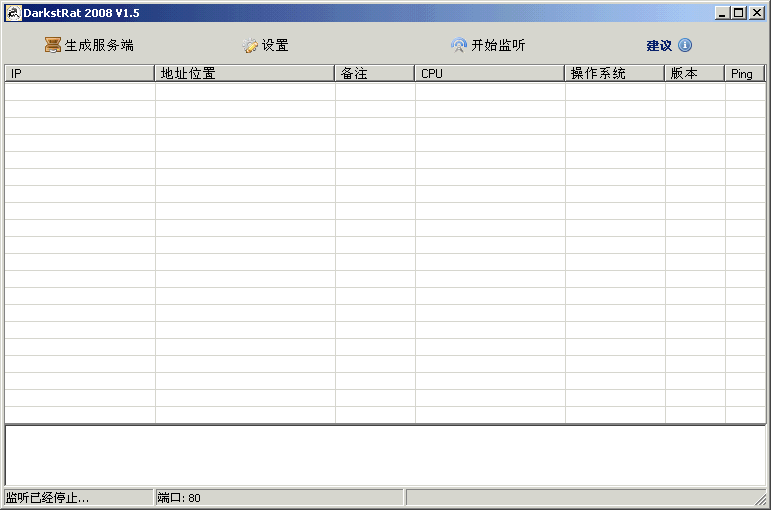Click the 开始监听 antenna icon
The height and width of the screenshot is (510, 771).
pos(459,46)
